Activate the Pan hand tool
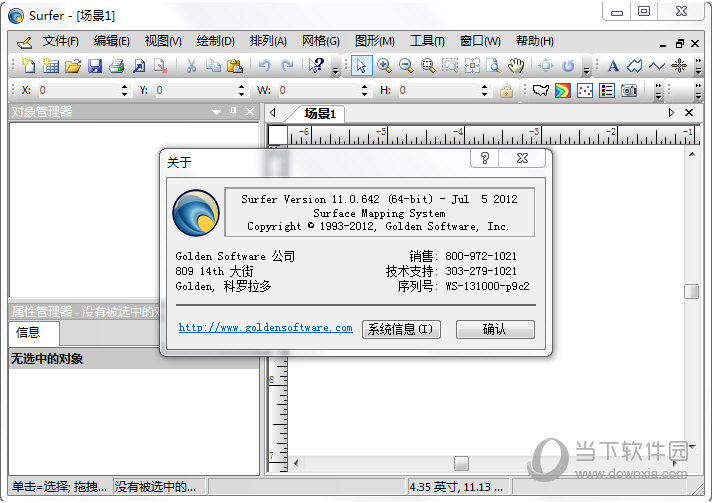Viewport: 712px width, 503px height. tap(516, 66)
